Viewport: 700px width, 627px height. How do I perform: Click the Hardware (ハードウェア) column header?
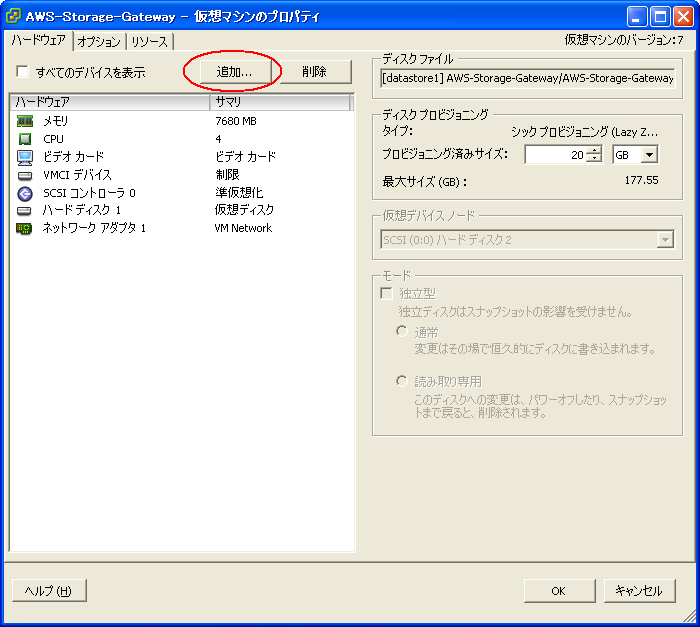tap(110, 102)
